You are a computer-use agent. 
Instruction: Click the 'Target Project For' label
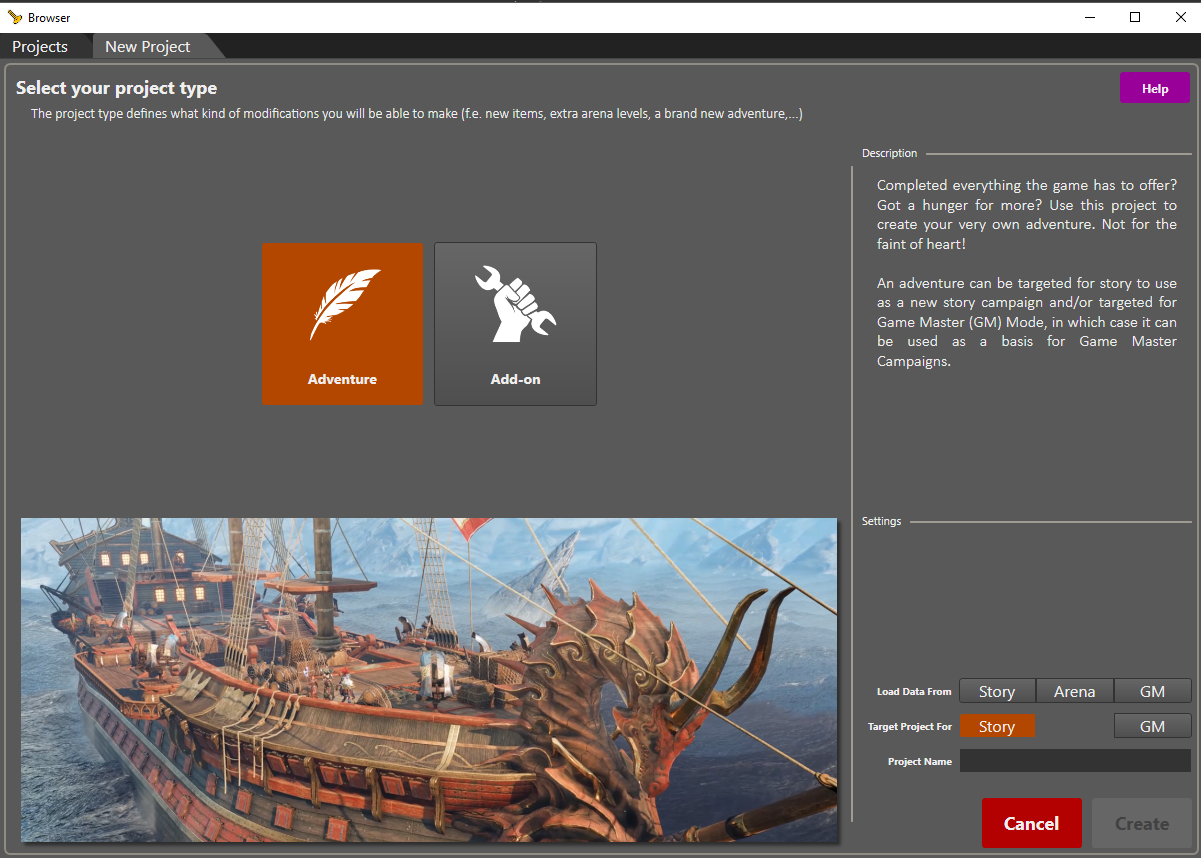pyautogui.click(x=910, y=727)
